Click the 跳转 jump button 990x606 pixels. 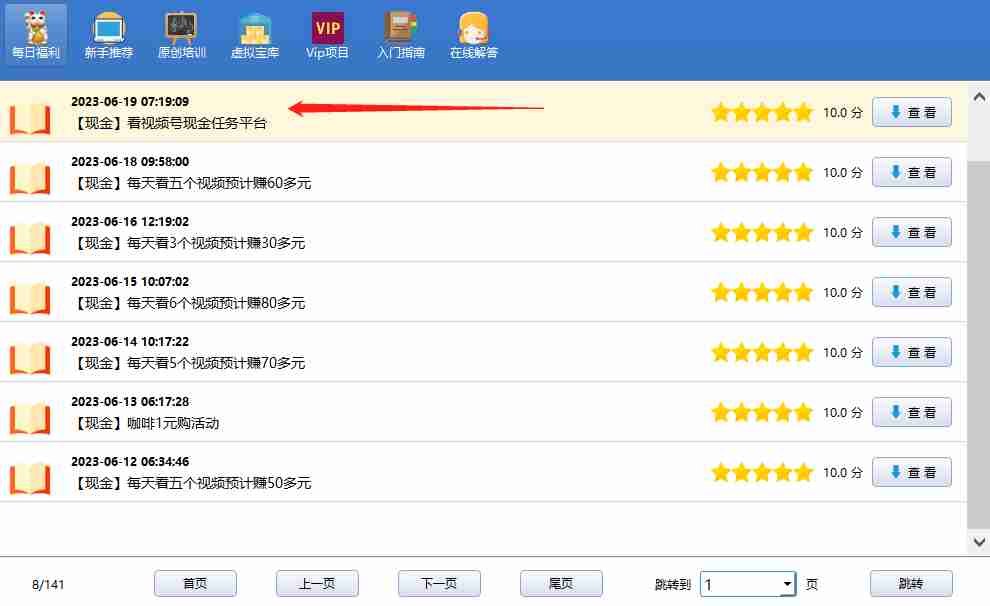(x=911, y=584)
